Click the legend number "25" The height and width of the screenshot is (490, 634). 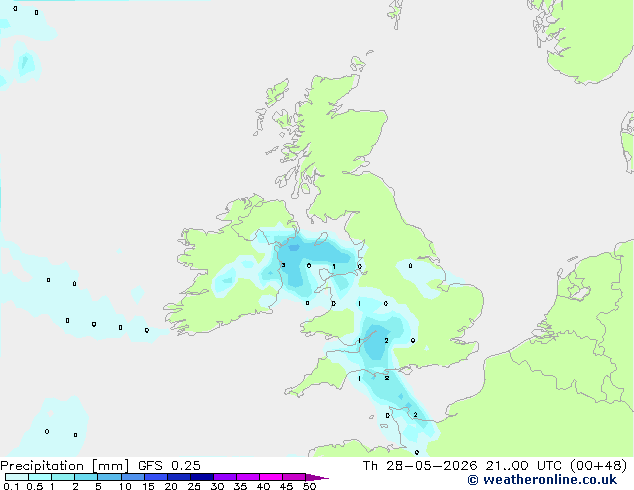(x=194, y=486)
